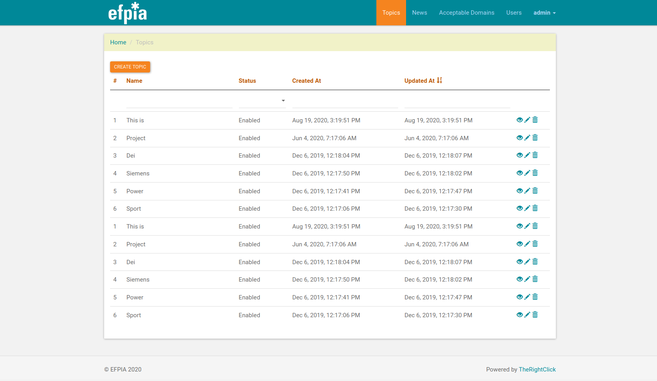The width and height of the screenshot is (657, 381).
Task: Edit the first Power topic with pencil icon
Action: click(527, 191)
